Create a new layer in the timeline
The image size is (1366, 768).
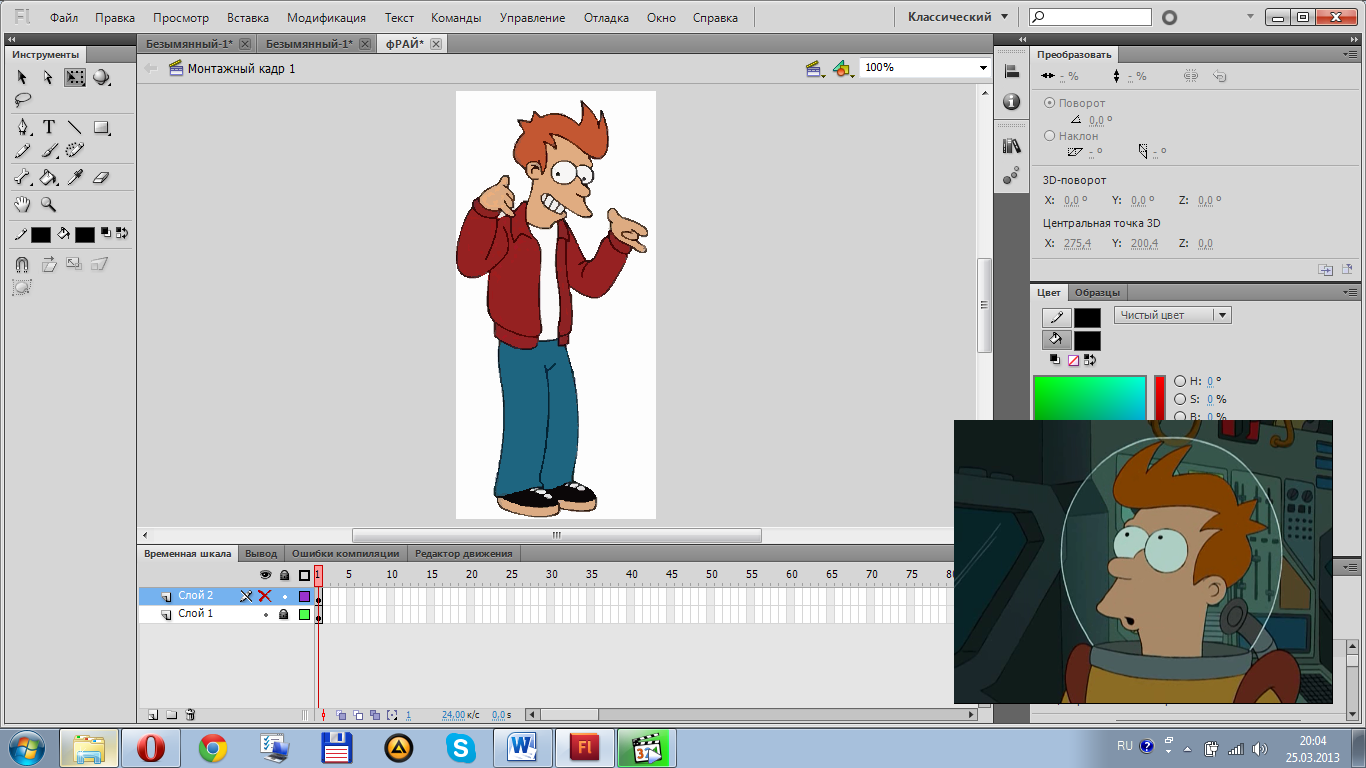click(153, 715)
